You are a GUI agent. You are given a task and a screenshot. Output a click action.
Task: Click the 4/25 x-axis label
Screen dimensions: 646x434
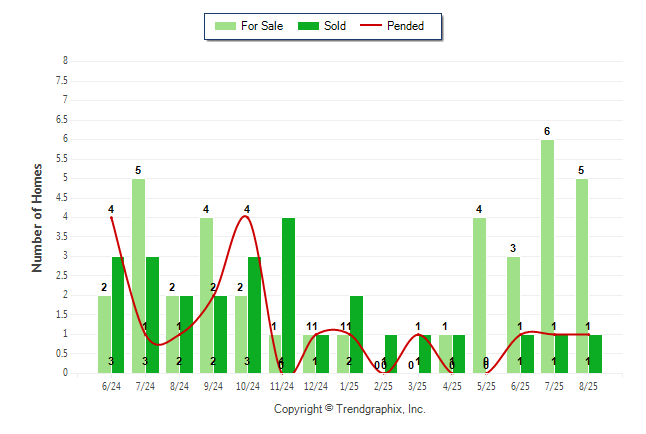452,386
